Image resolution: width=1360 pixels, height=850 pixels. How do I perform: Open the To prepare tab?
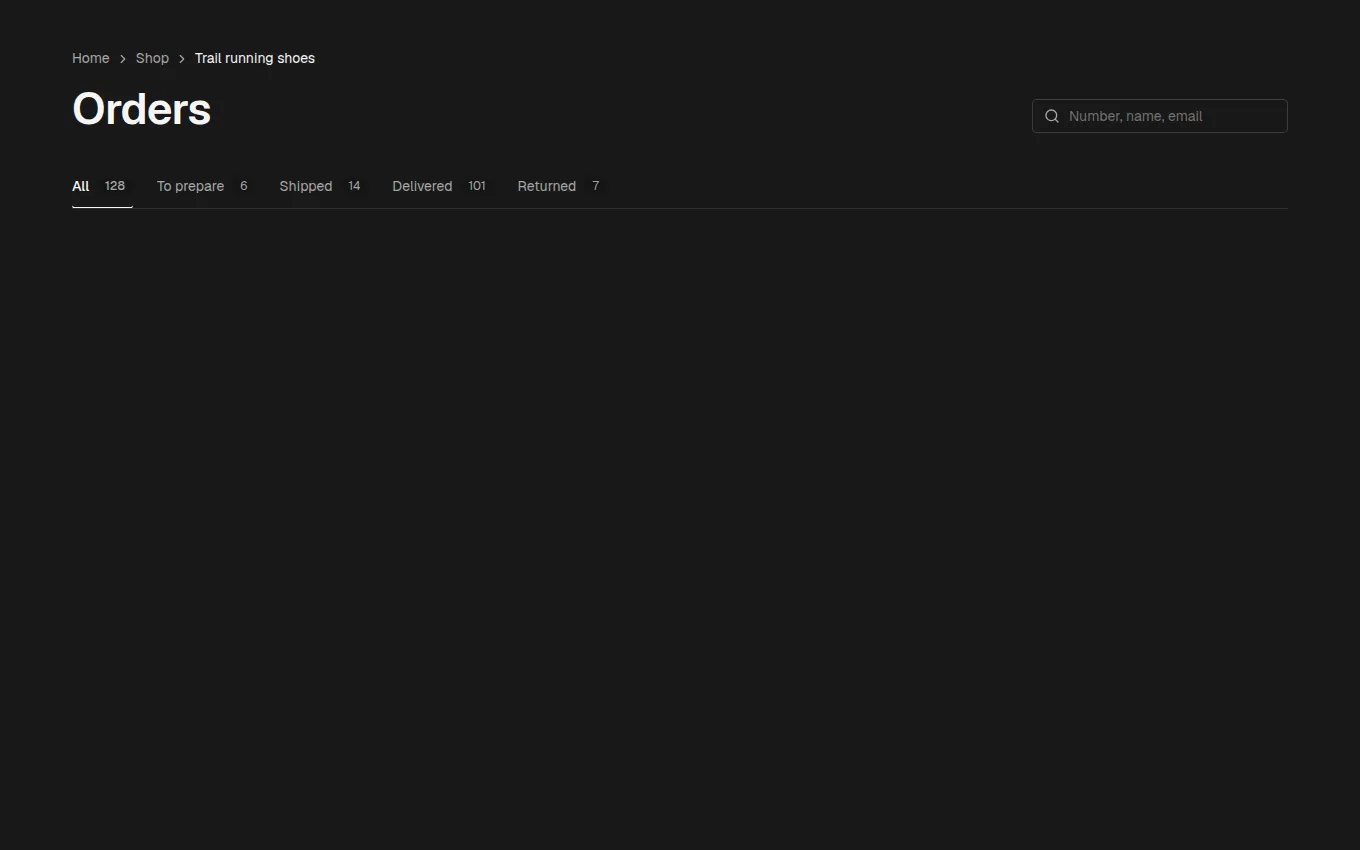[x=206, y=186]
